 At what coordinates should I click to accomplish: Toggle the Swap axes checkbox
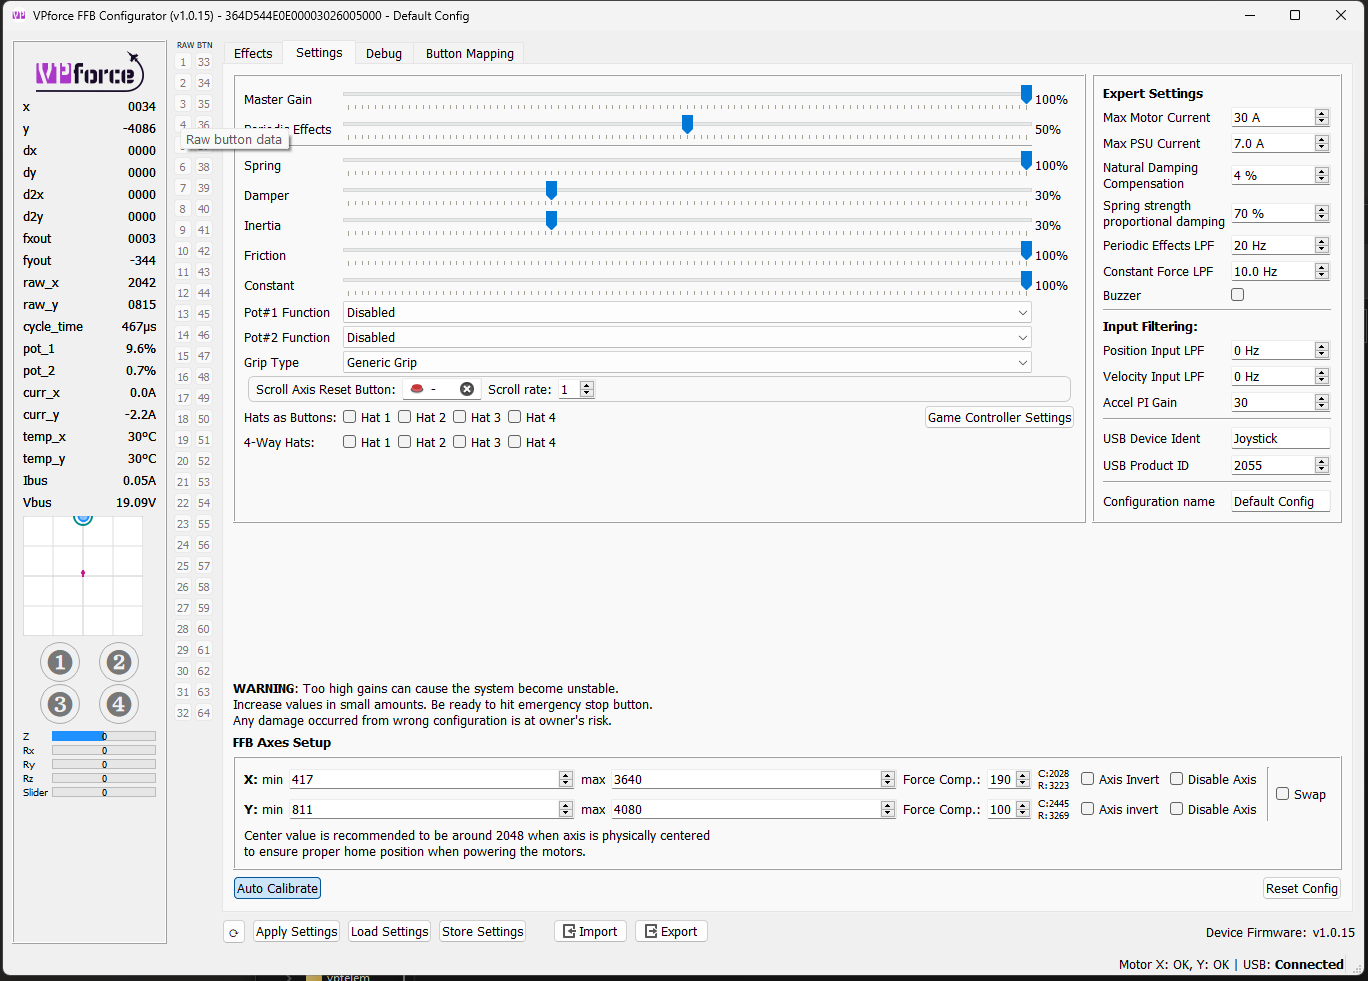[1283, 794]
